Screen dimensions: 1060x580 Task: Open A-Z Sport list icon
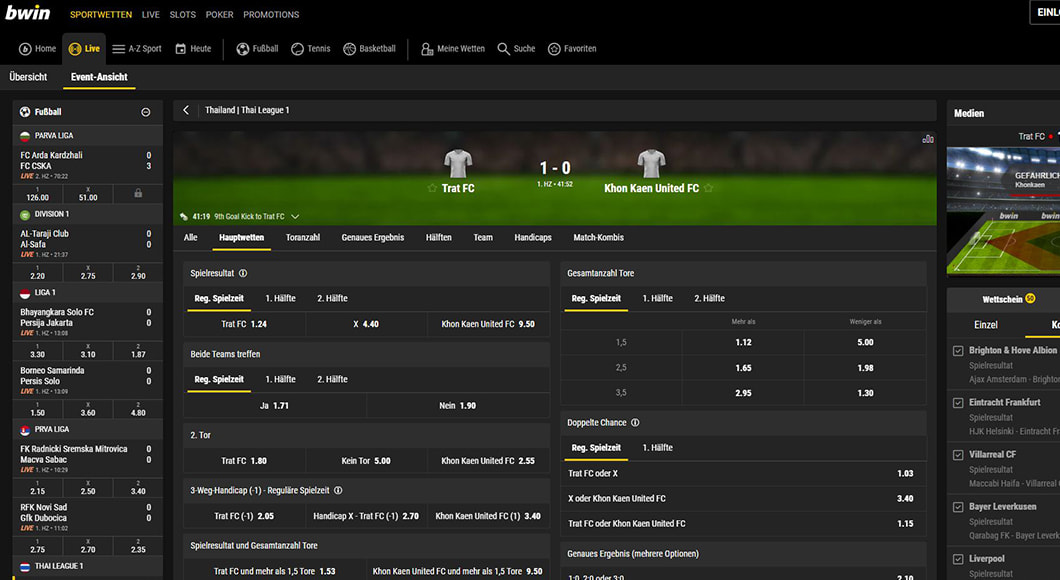click(x=118, y=49)
